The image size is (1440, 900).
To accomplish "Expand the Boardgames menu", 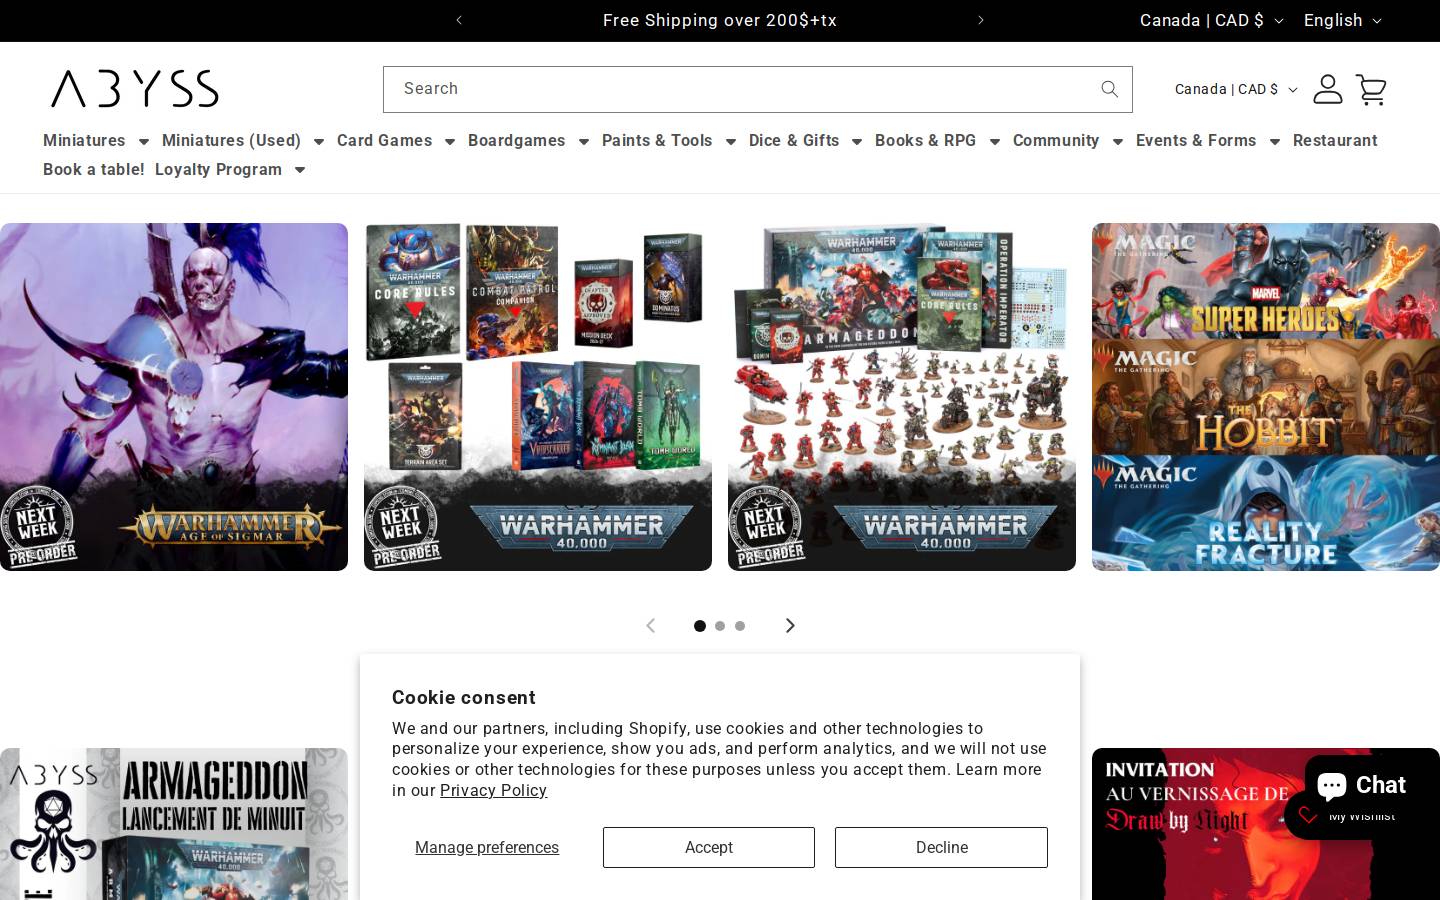I will tap(528, 141).
